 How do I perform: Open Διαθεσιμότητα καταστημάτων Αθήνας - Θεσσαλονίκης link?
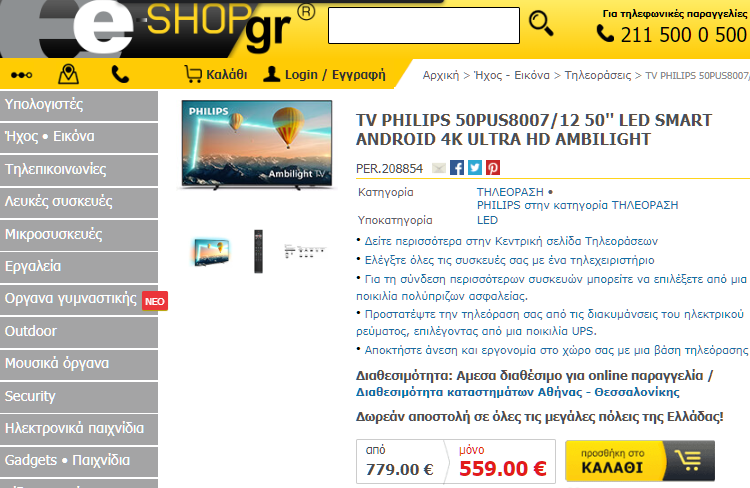coord(518,392)
